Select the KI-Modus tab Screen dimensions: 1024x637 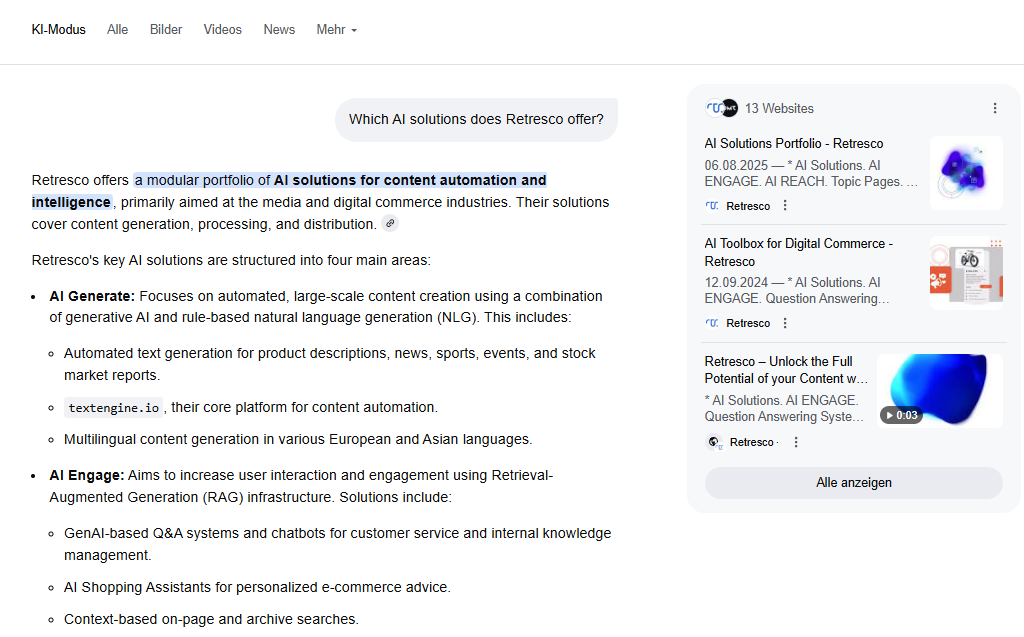tap(60, 30)
